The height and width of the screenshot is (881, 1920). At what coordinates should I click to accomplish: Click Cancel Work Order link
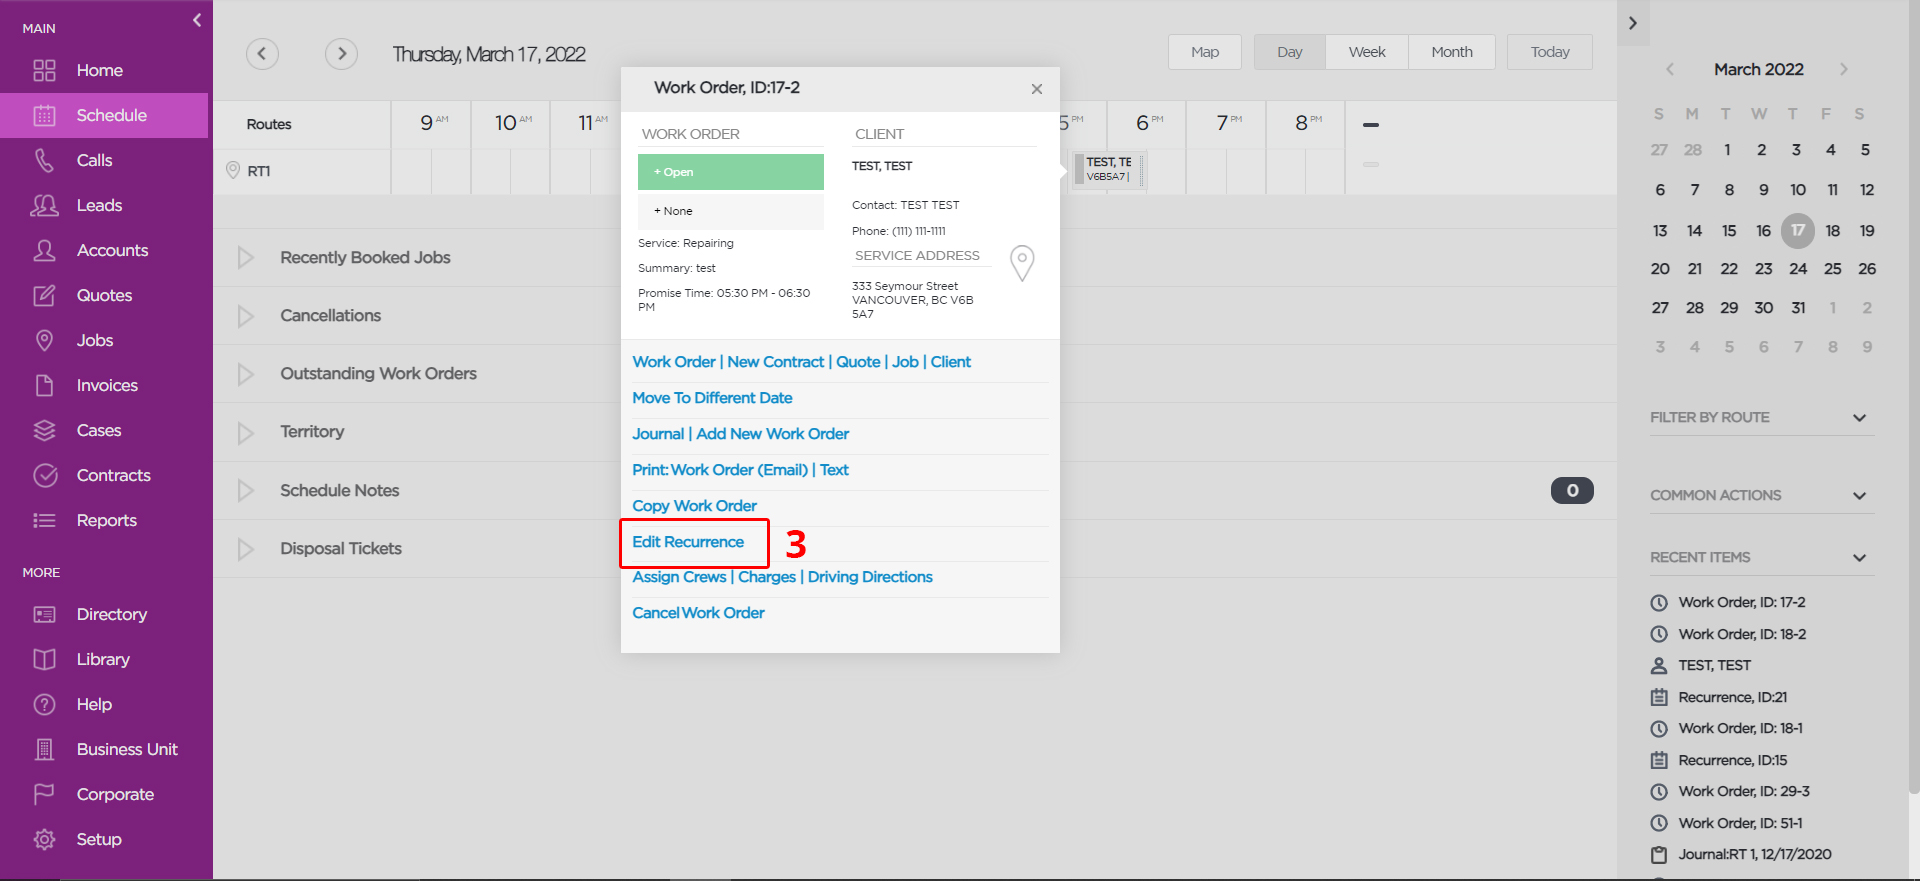pos(698,613)
